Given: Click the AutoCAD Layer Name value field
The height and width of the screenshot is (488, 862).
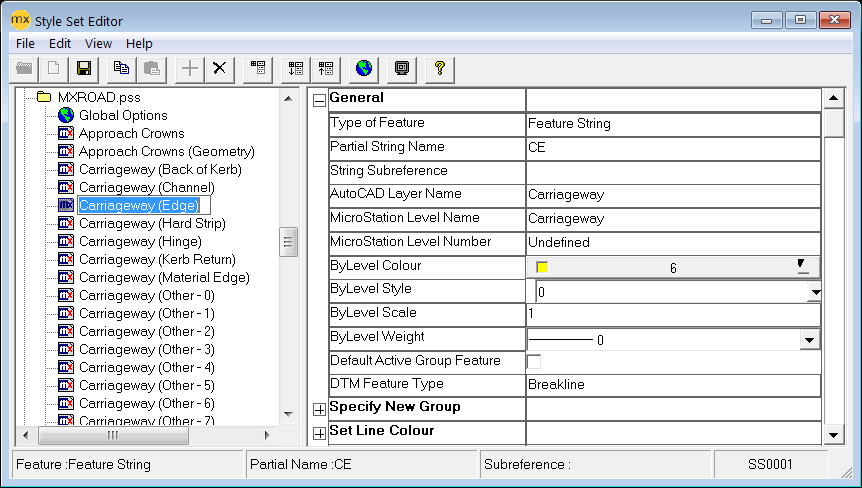Looking at the screenshot, I should tap(673, 195).
